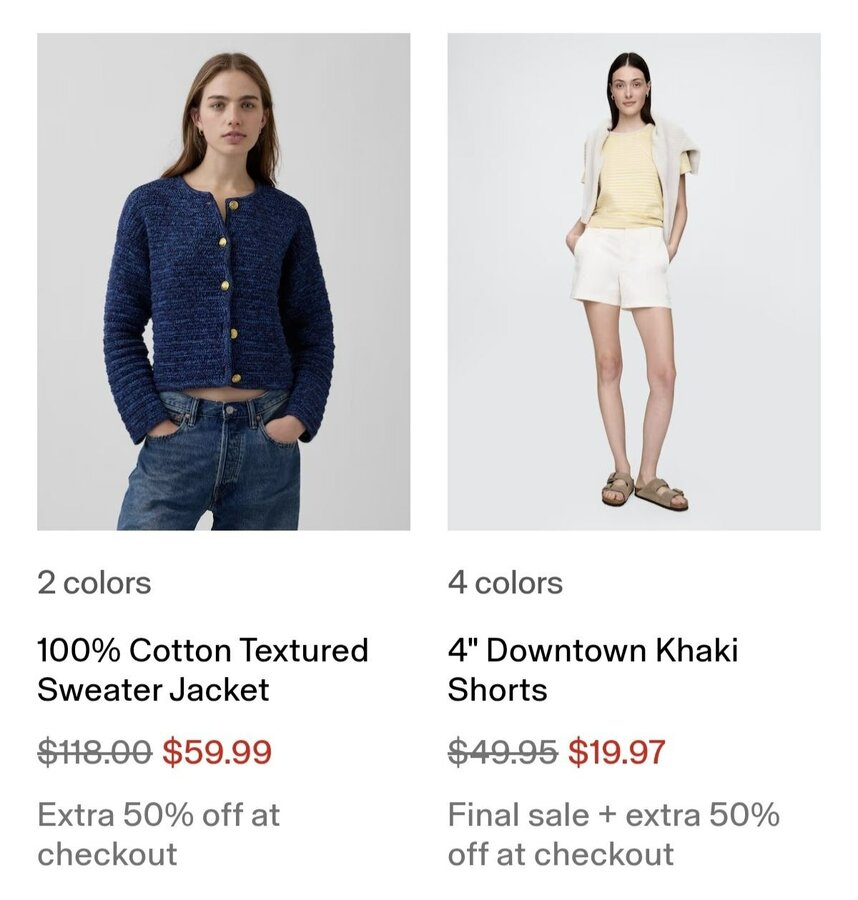This screenshot has height=900, width=858.
Task: View the 2 colors option label
Action: (x=94, y=583)
